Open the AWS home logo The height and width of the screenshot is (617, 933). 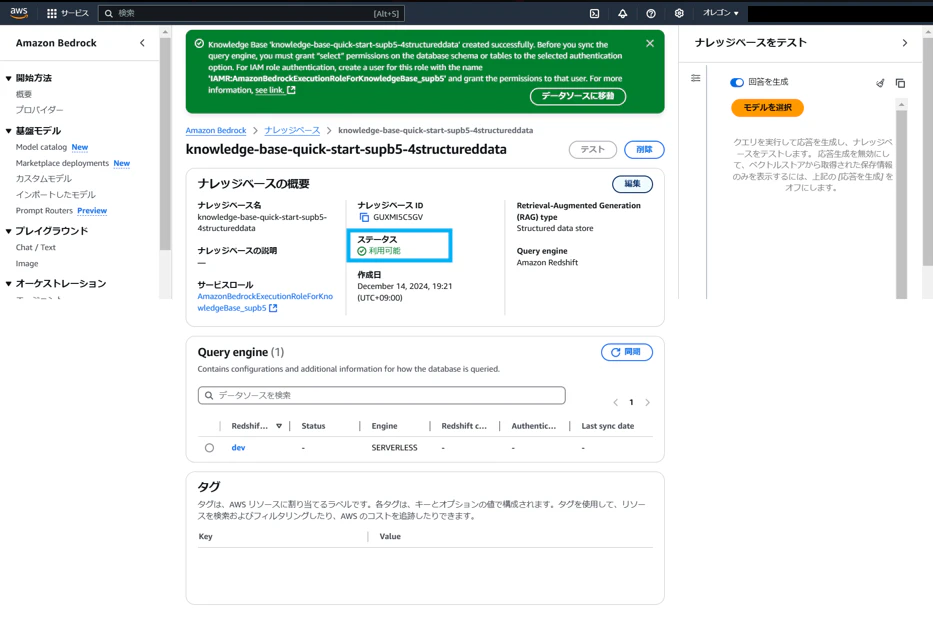tap(19, 13)
